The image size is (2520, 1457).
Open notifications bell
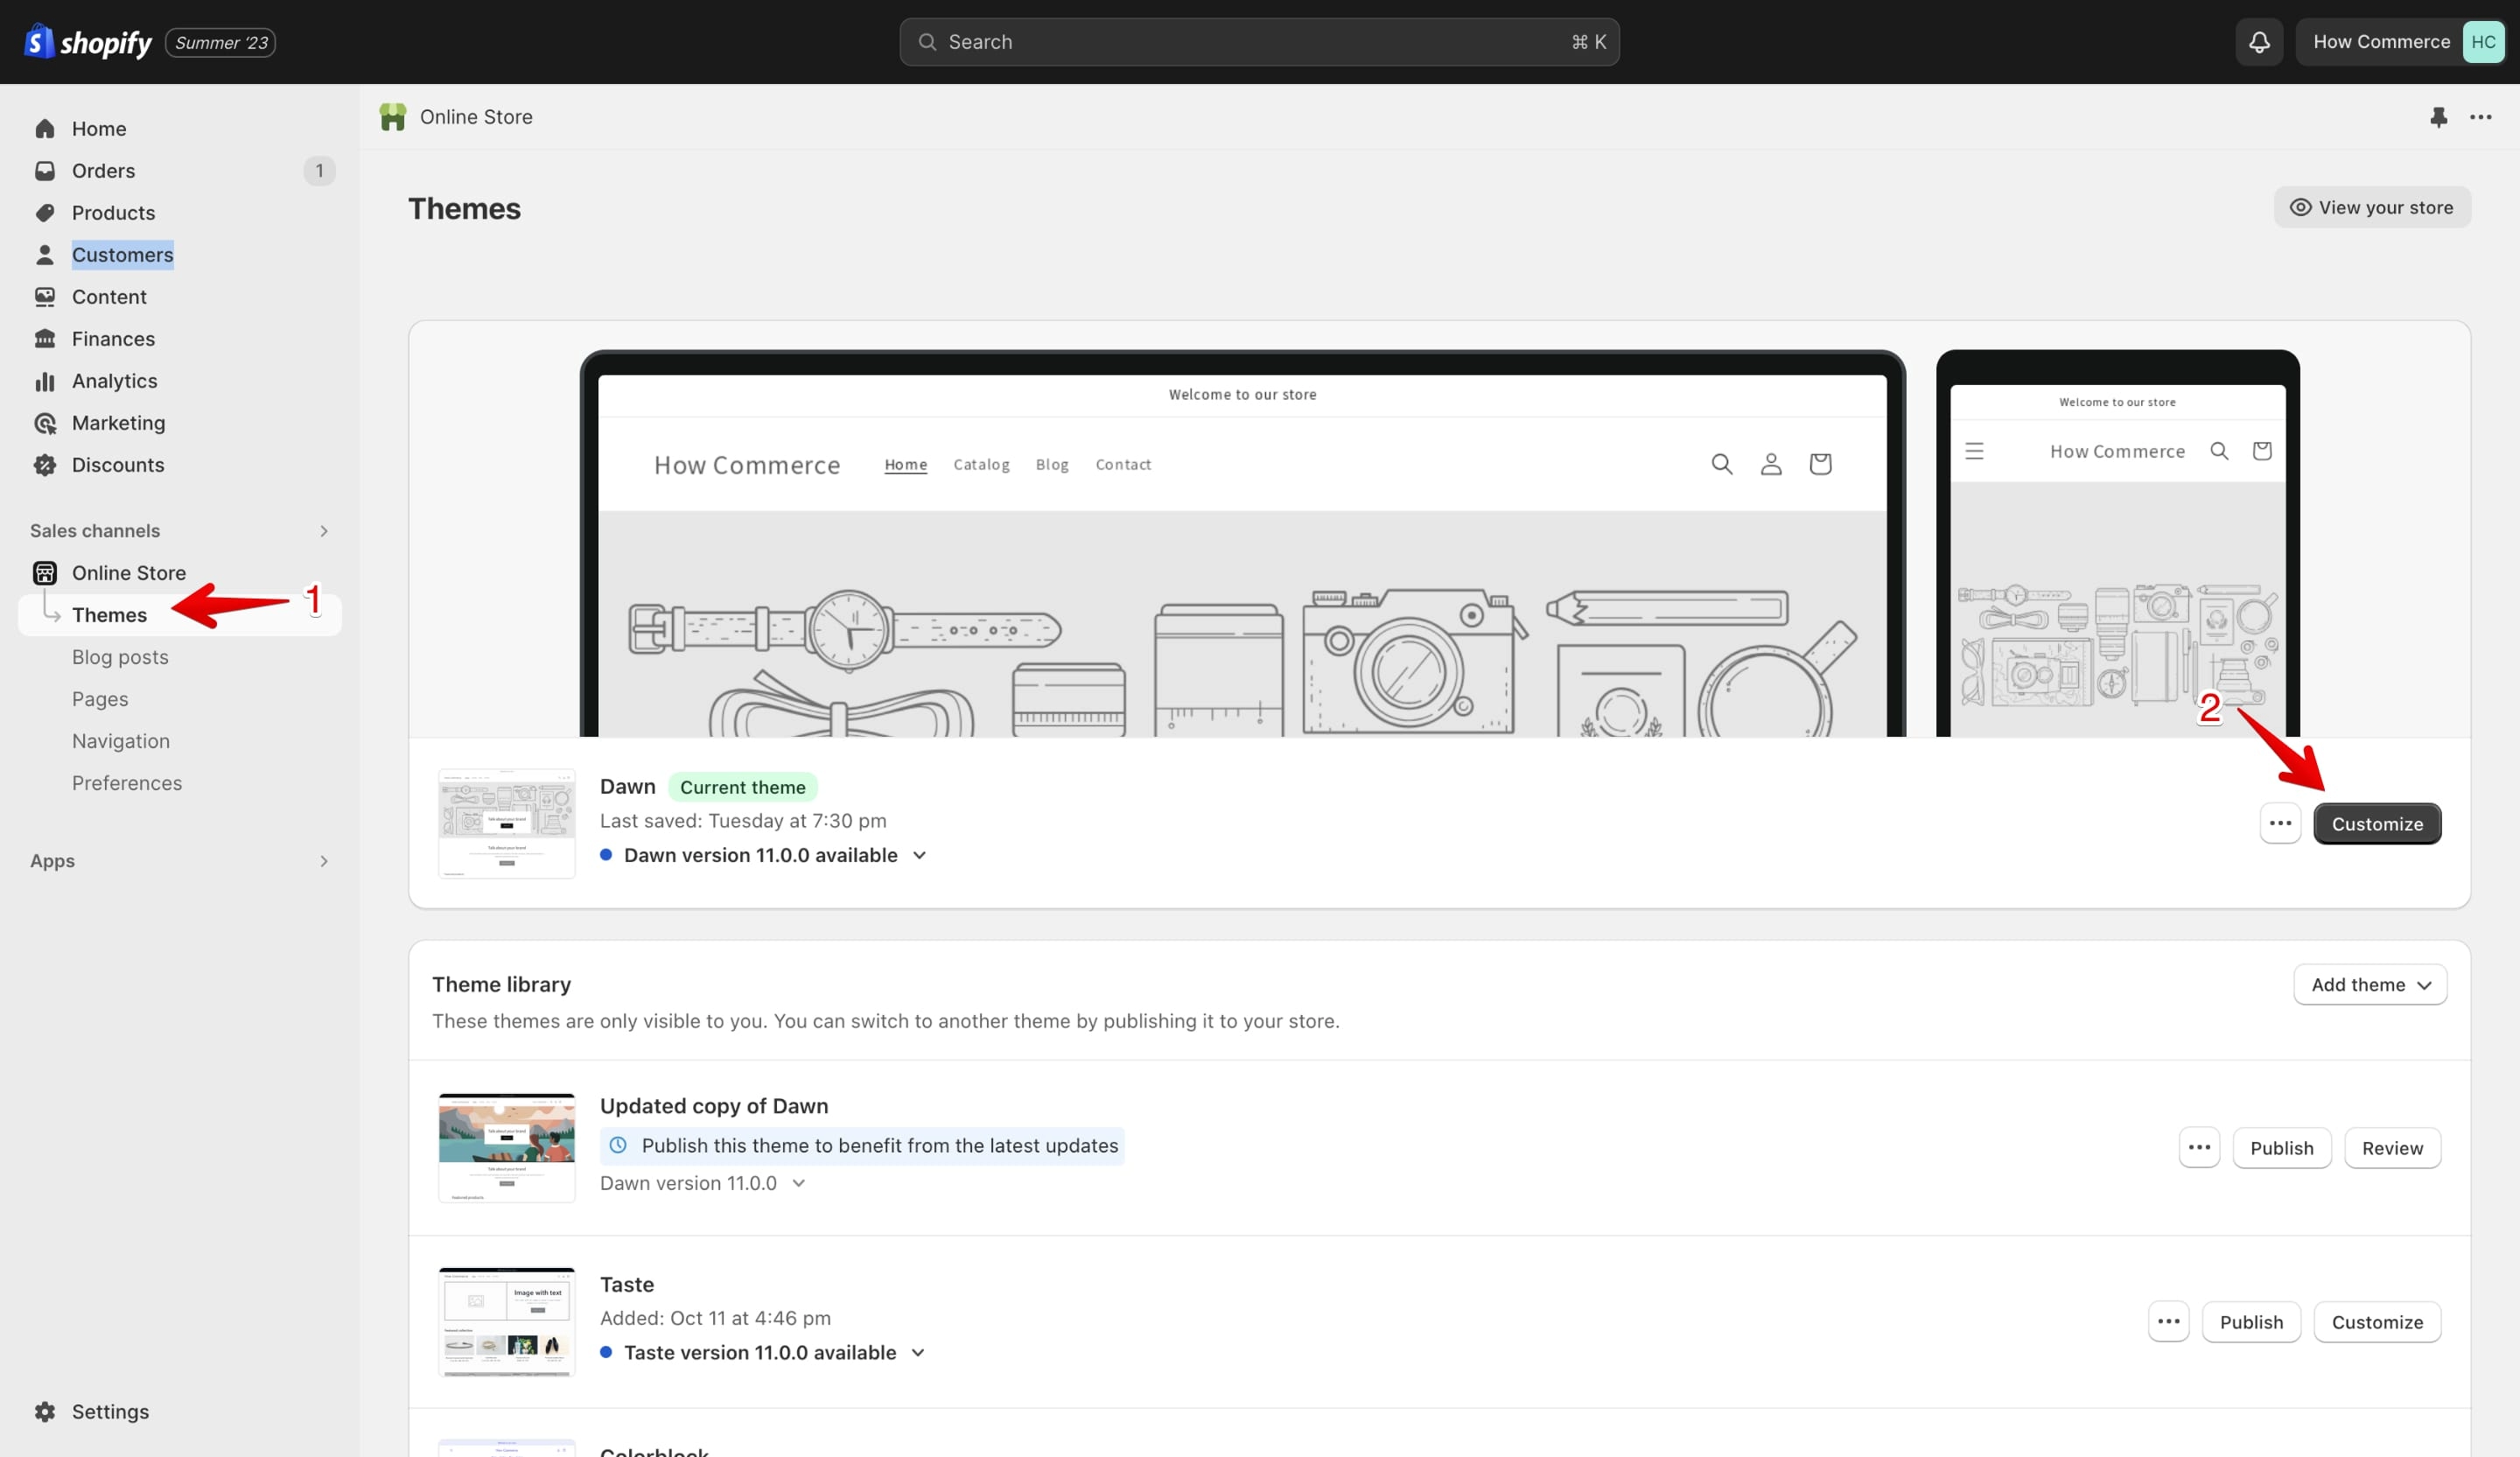[2259, 42]
